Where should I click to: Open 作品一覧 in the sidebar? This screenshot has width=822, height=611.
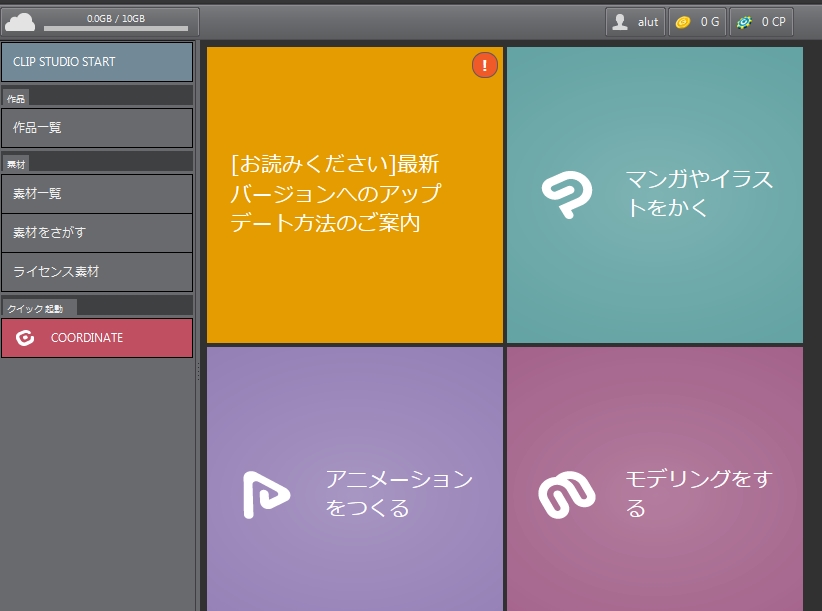pyautogui.click(x=97, y=128)
